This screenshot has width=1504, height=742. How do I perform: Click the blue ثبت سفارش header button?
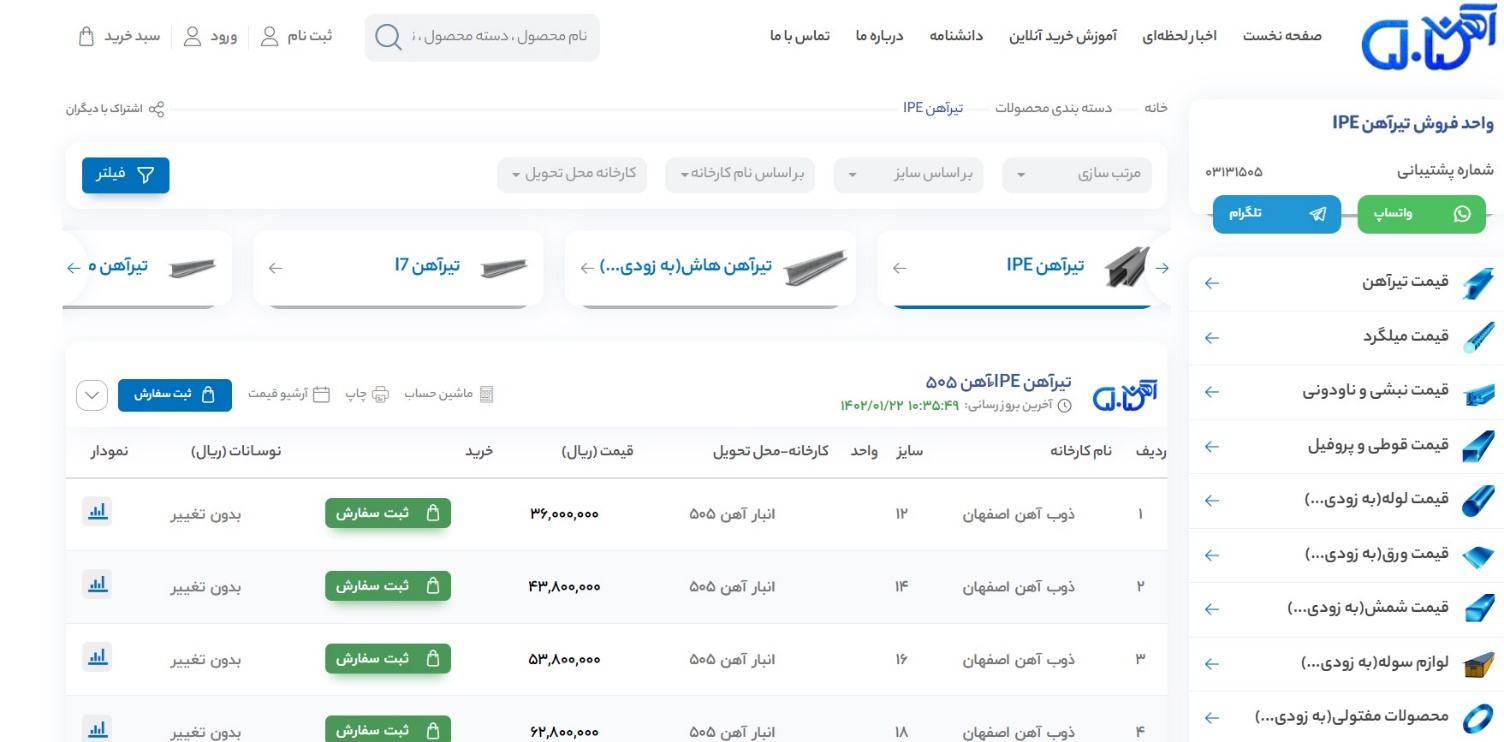coord(175,395)
